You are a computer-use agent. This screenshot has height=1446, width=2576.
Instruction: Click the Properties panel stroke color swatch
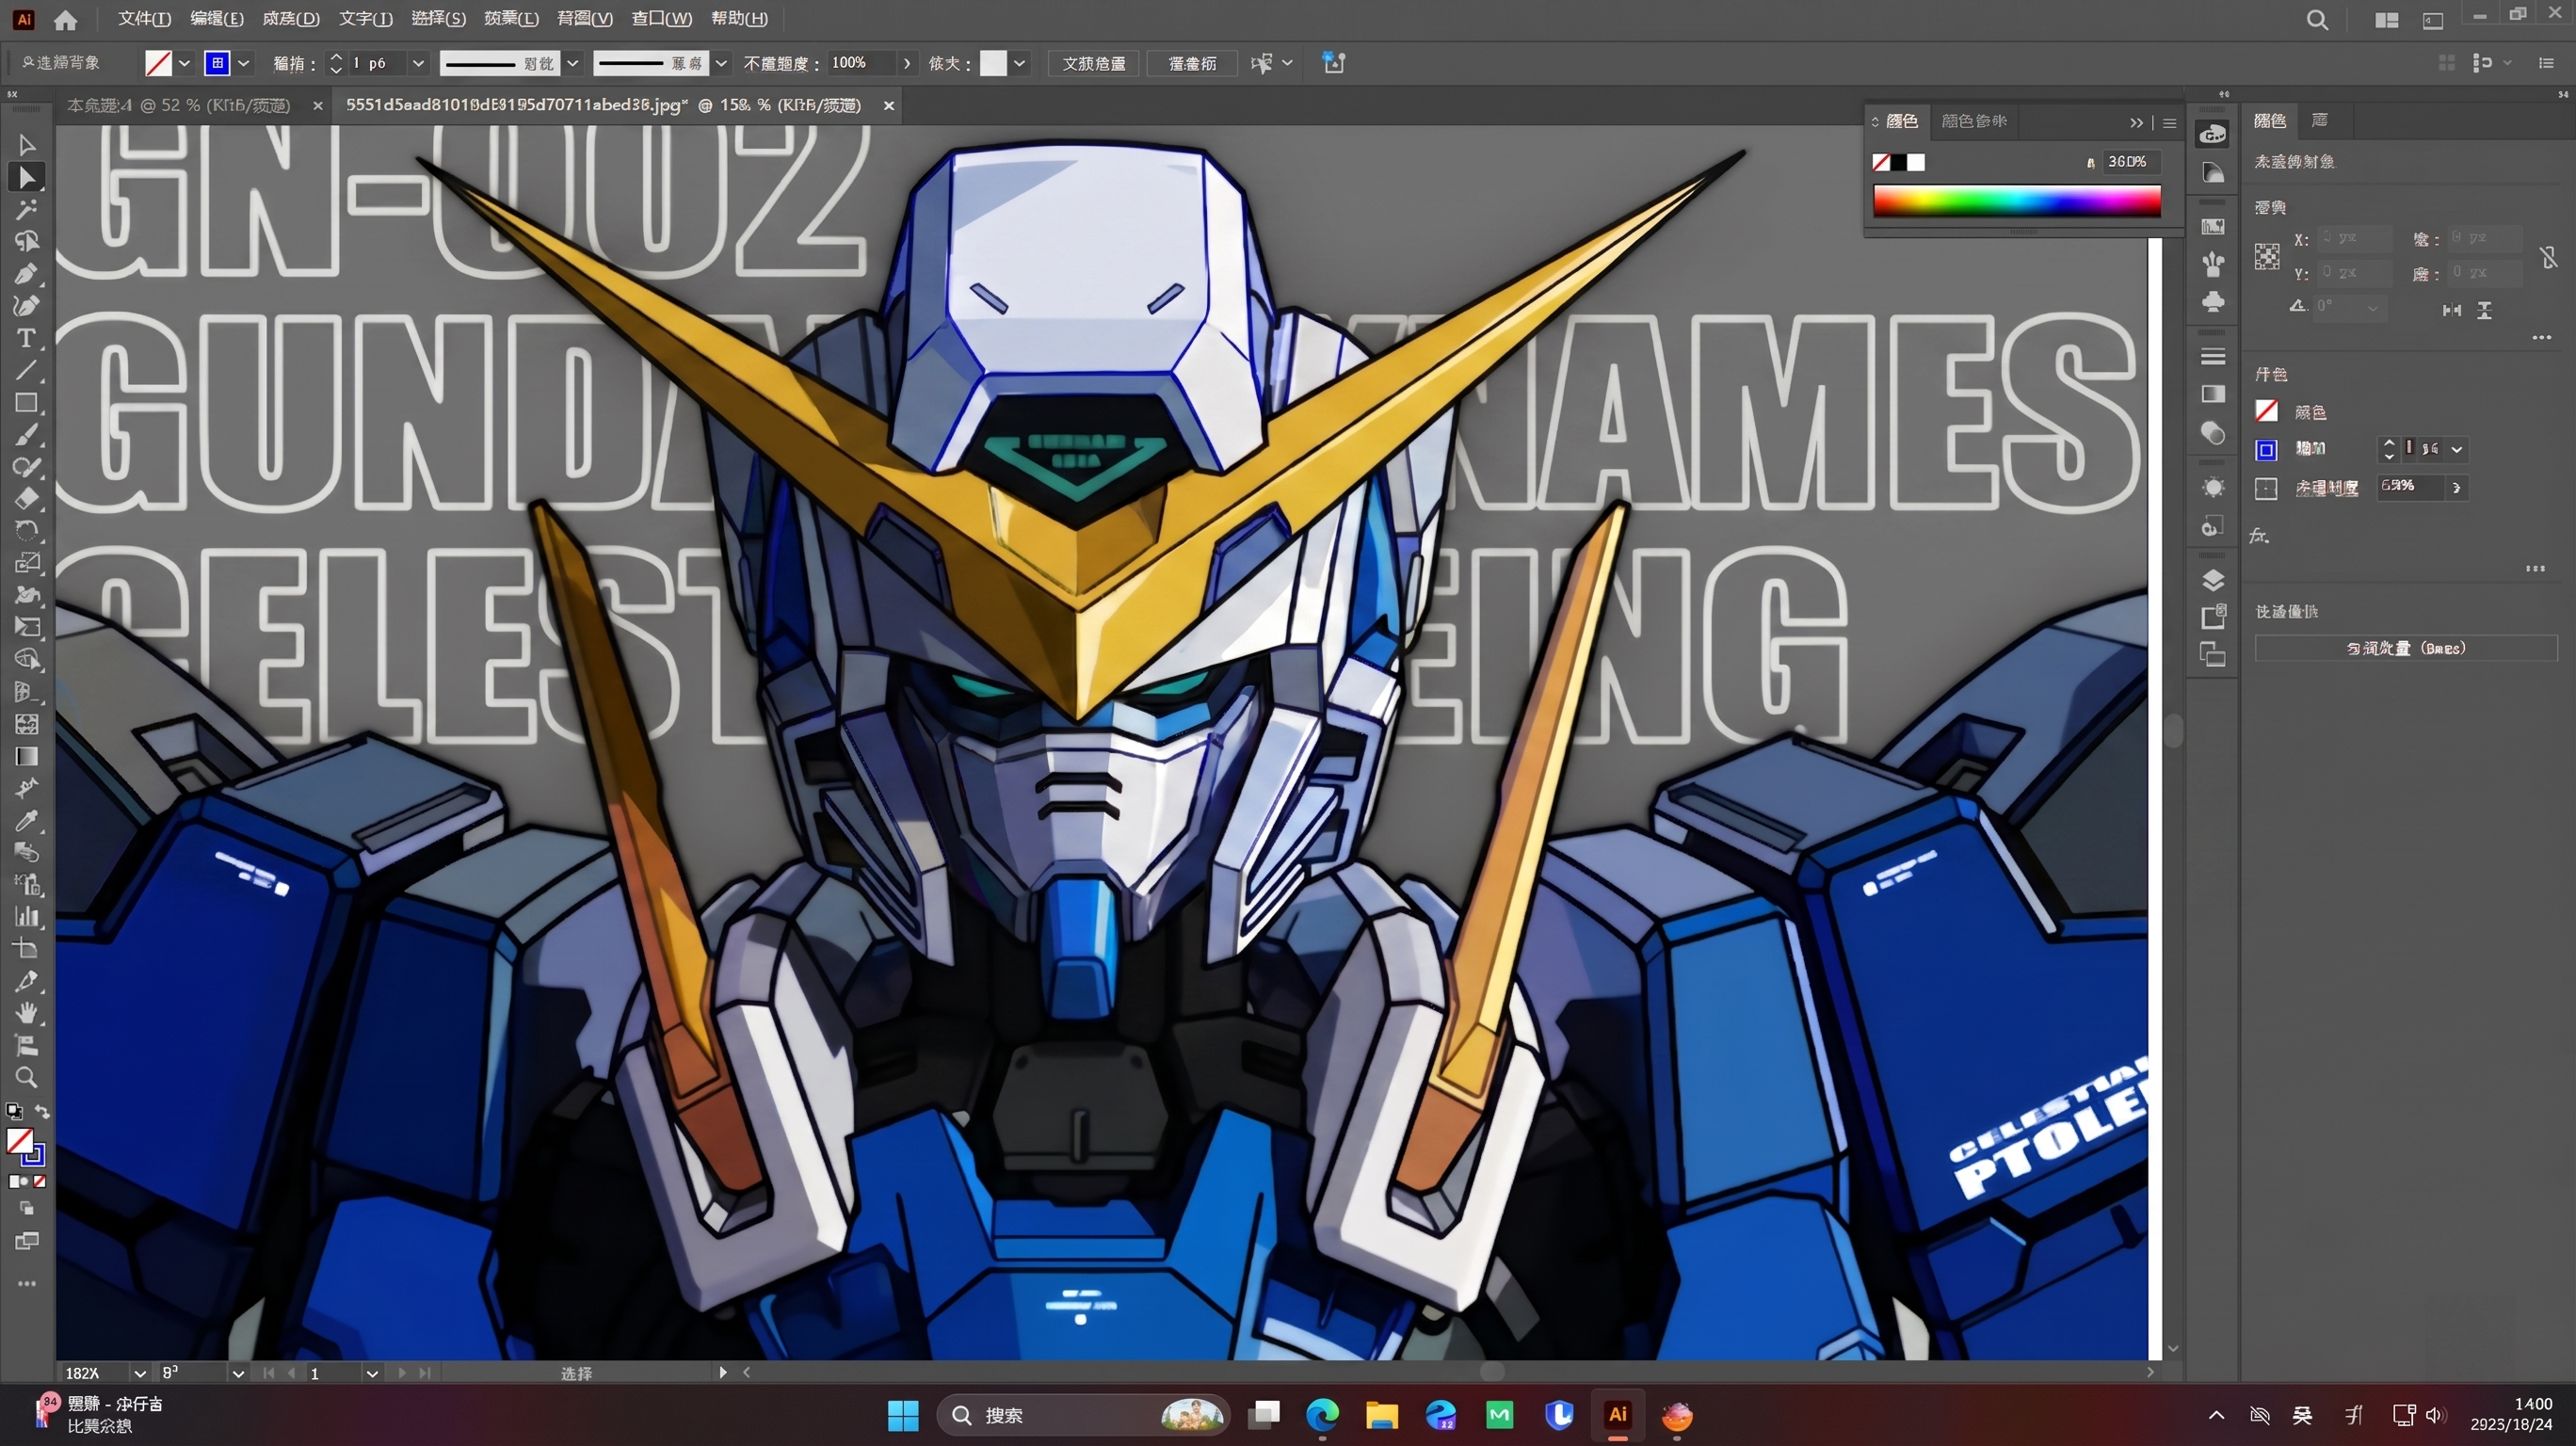coord(2266,450)
